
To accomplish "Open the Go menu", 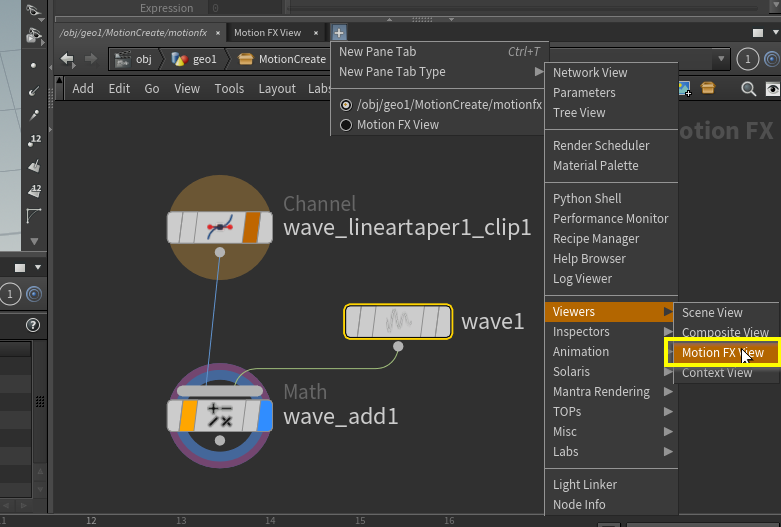I will (152, 89).
